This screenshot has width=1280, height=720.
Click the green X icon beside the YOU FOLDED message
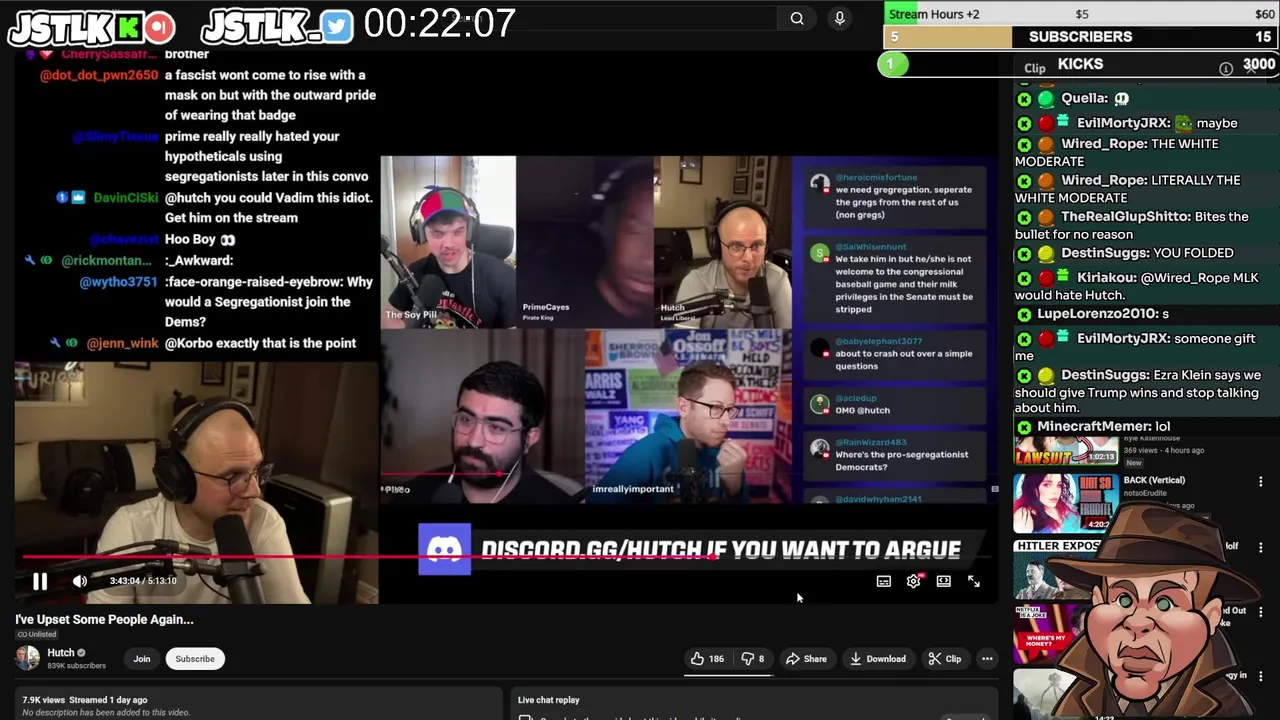1024,254
